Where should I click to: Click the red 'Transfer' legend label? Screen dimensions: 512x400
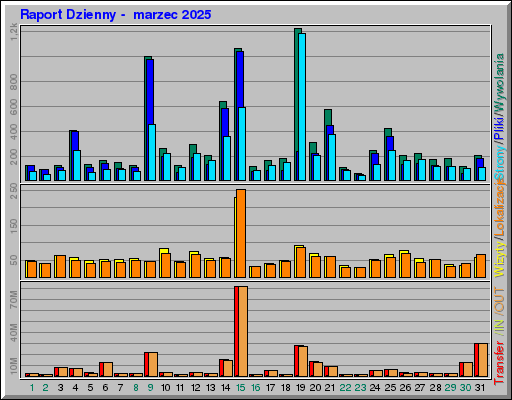(499, 363)
